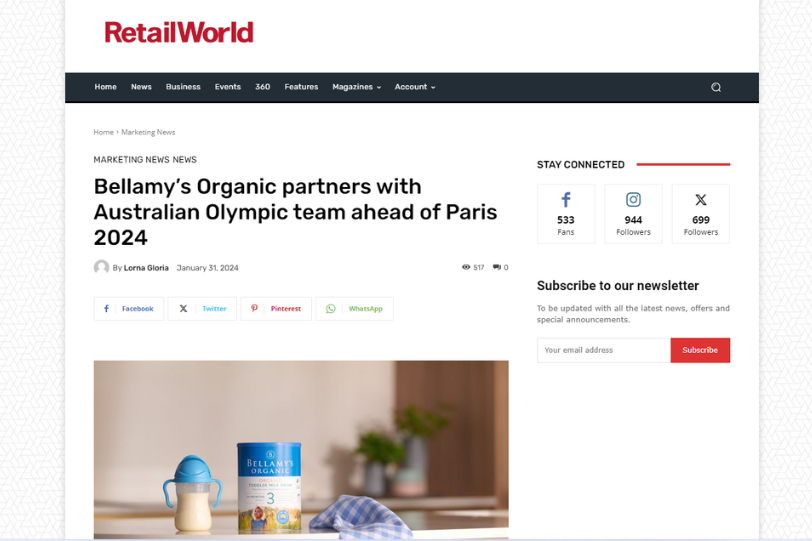
Task: Click the views eye icon
Action: [466, 267]
